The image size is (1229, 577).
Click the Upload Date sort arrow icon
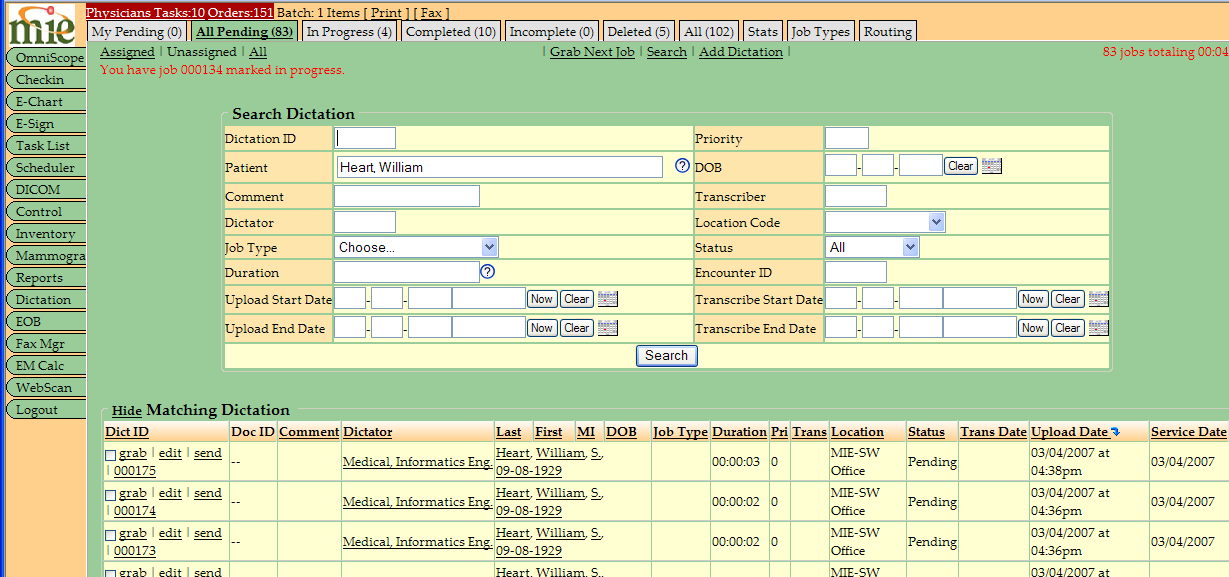coord(1115,432)
